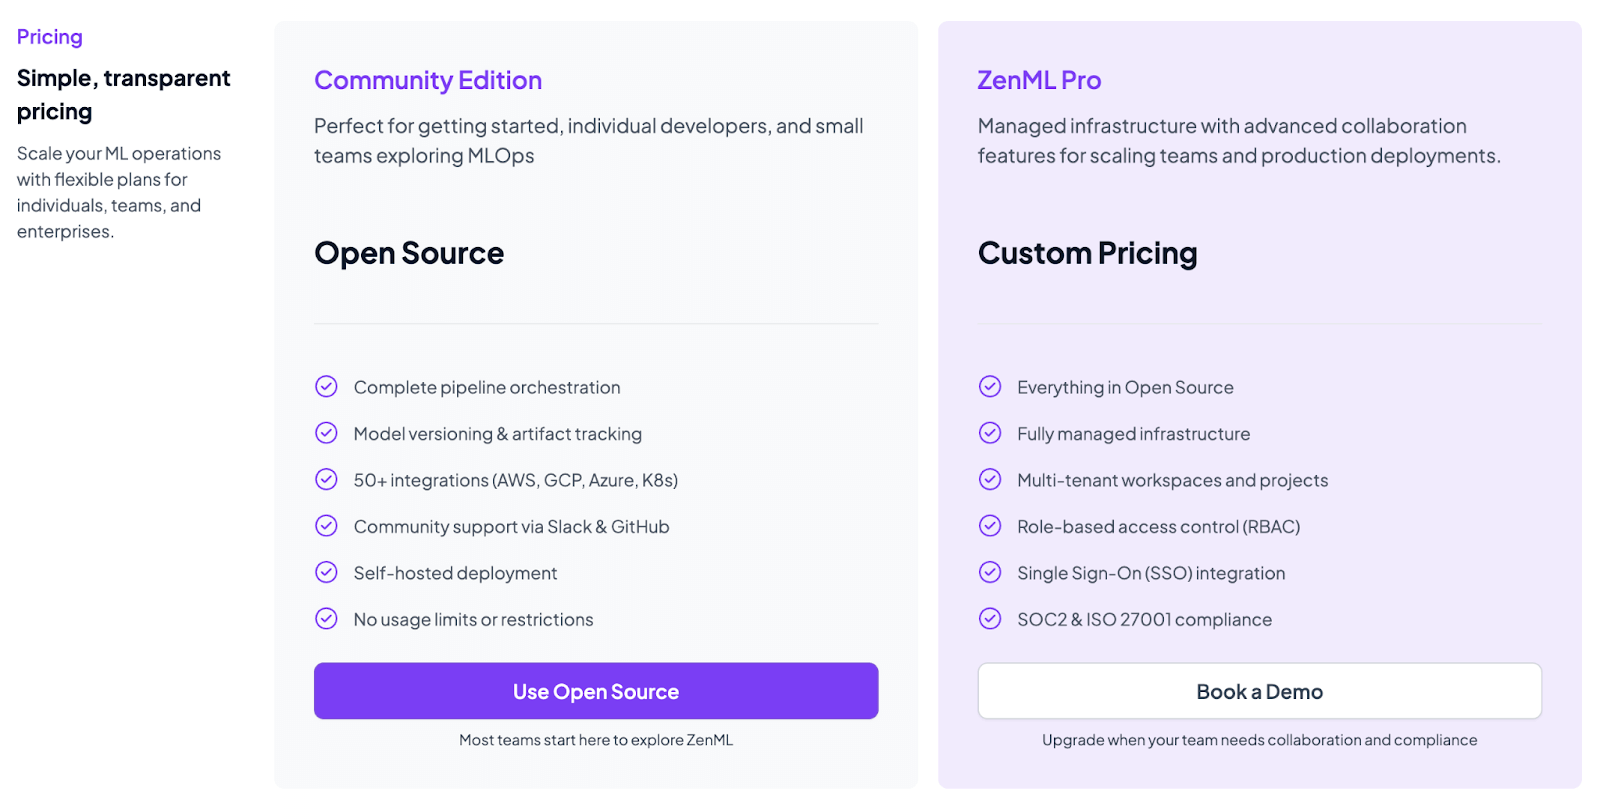Click the Custom Pricing plan title

(1087, 253)
